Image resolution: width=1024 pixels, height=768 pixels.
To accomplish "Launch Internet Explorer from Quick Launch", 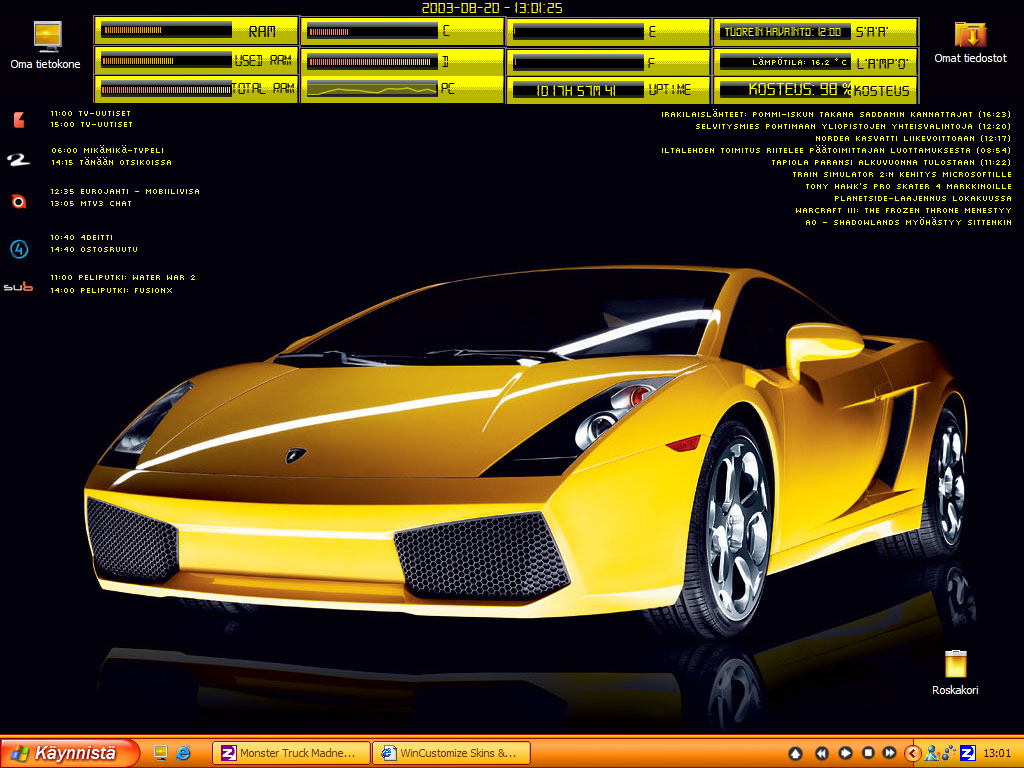I will pos(183,753).
